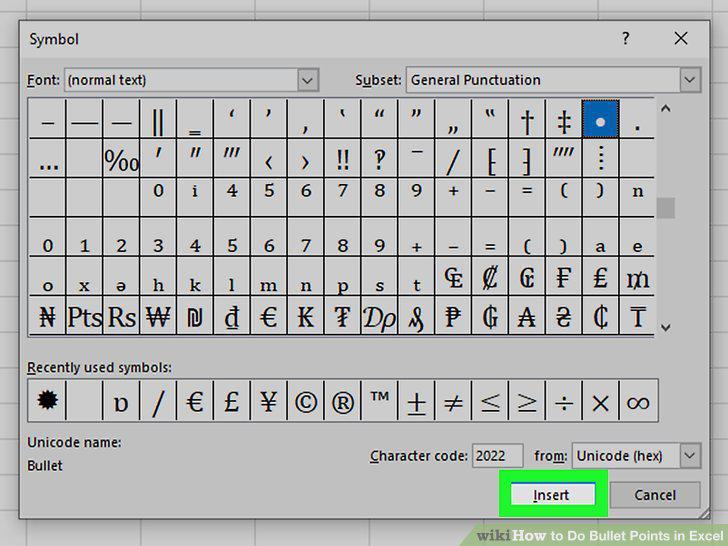The height and width of the screenshot is (546, 728).
Task: Select the French franc symbol
Action: click(564, 277)
